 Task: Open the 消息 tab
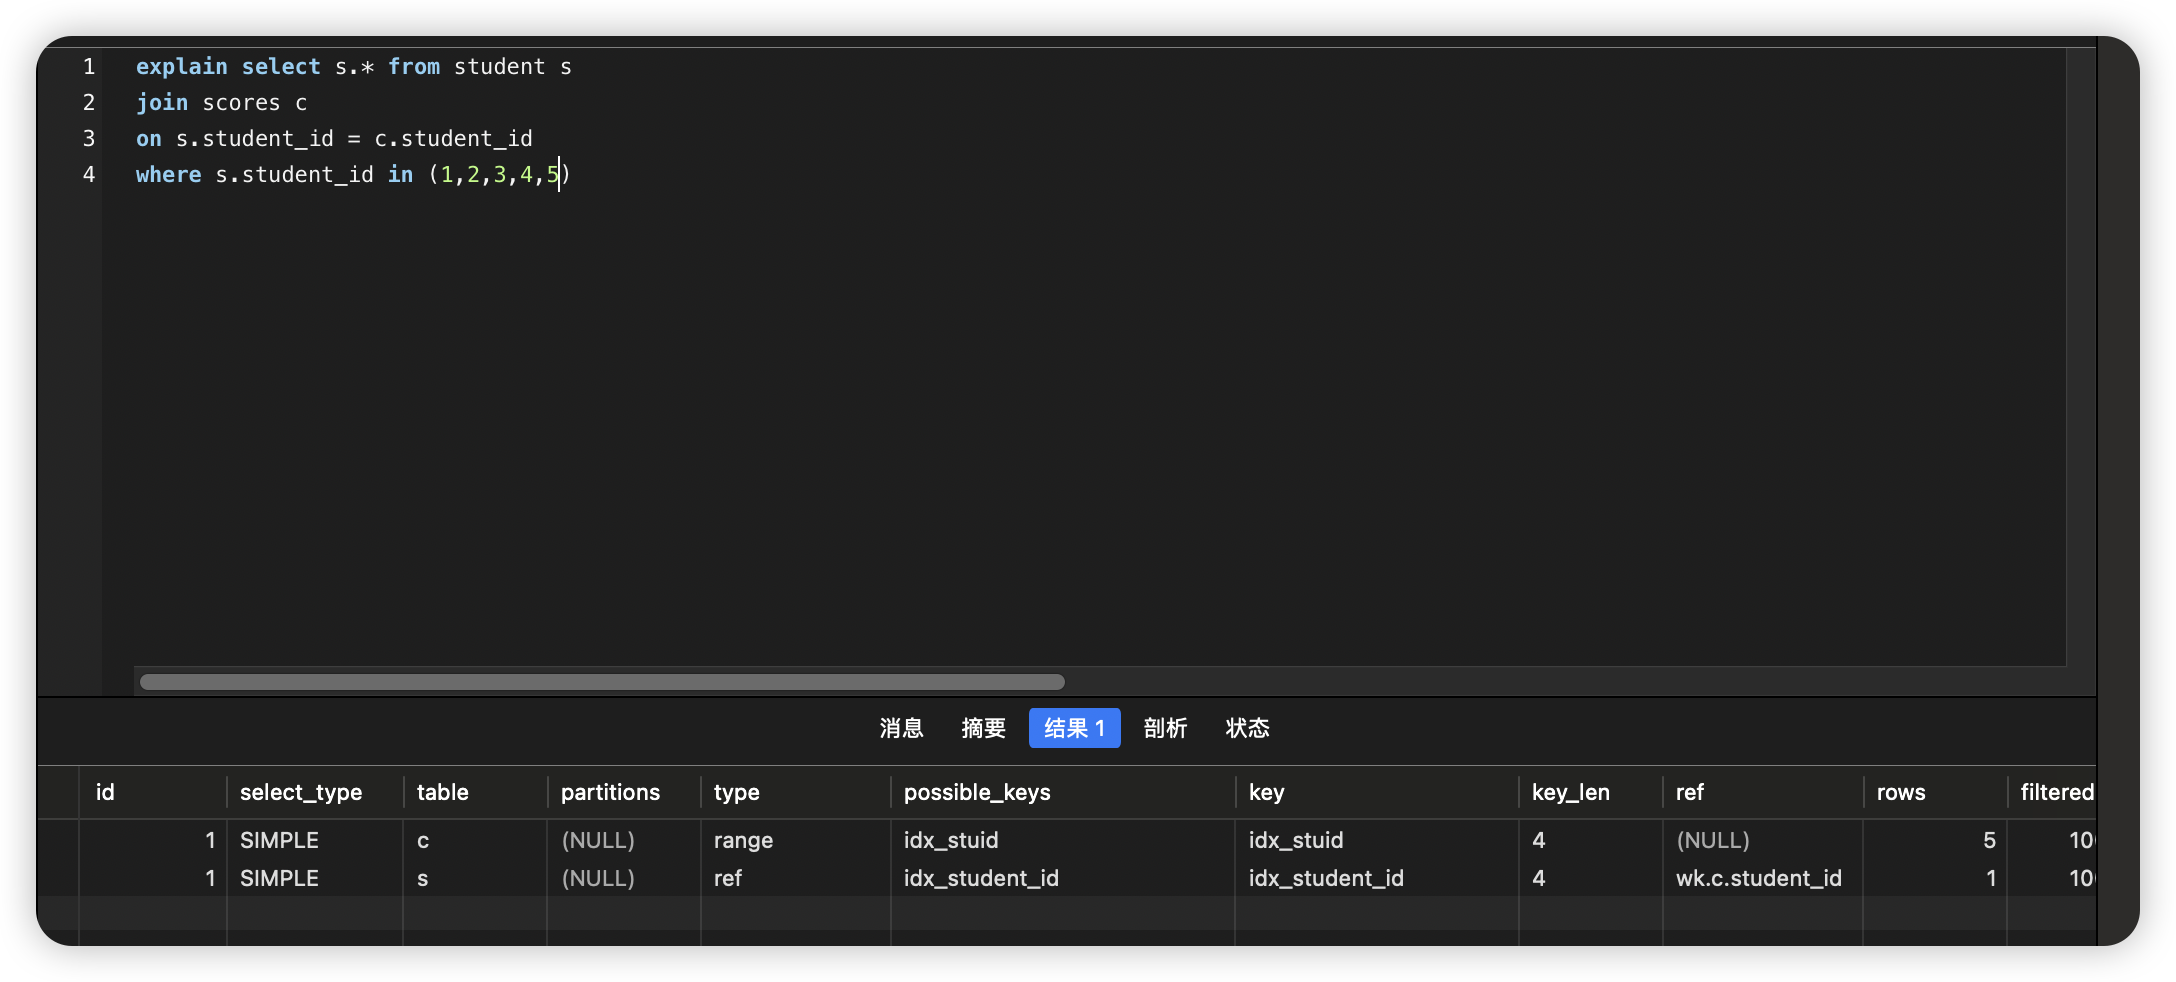pyautogui.click(x=901, y=728)
